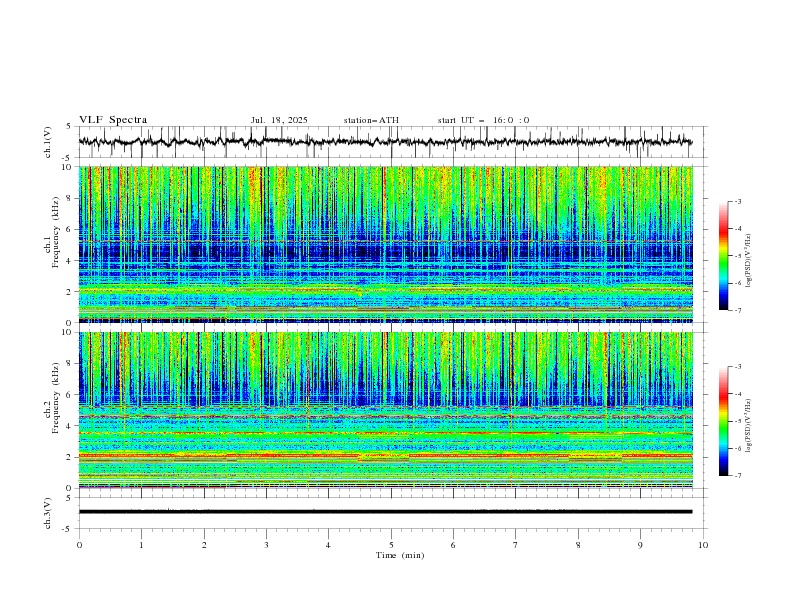This screenshot has height=612, width=792.
Task: Click the ch.1 spectrogram color scale bar
Action: (724, 256)
